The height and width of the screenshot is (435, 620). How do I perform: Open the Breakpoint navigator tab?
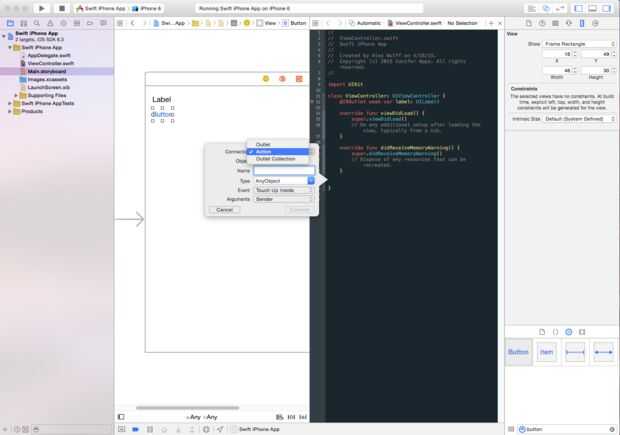[90, 23]
